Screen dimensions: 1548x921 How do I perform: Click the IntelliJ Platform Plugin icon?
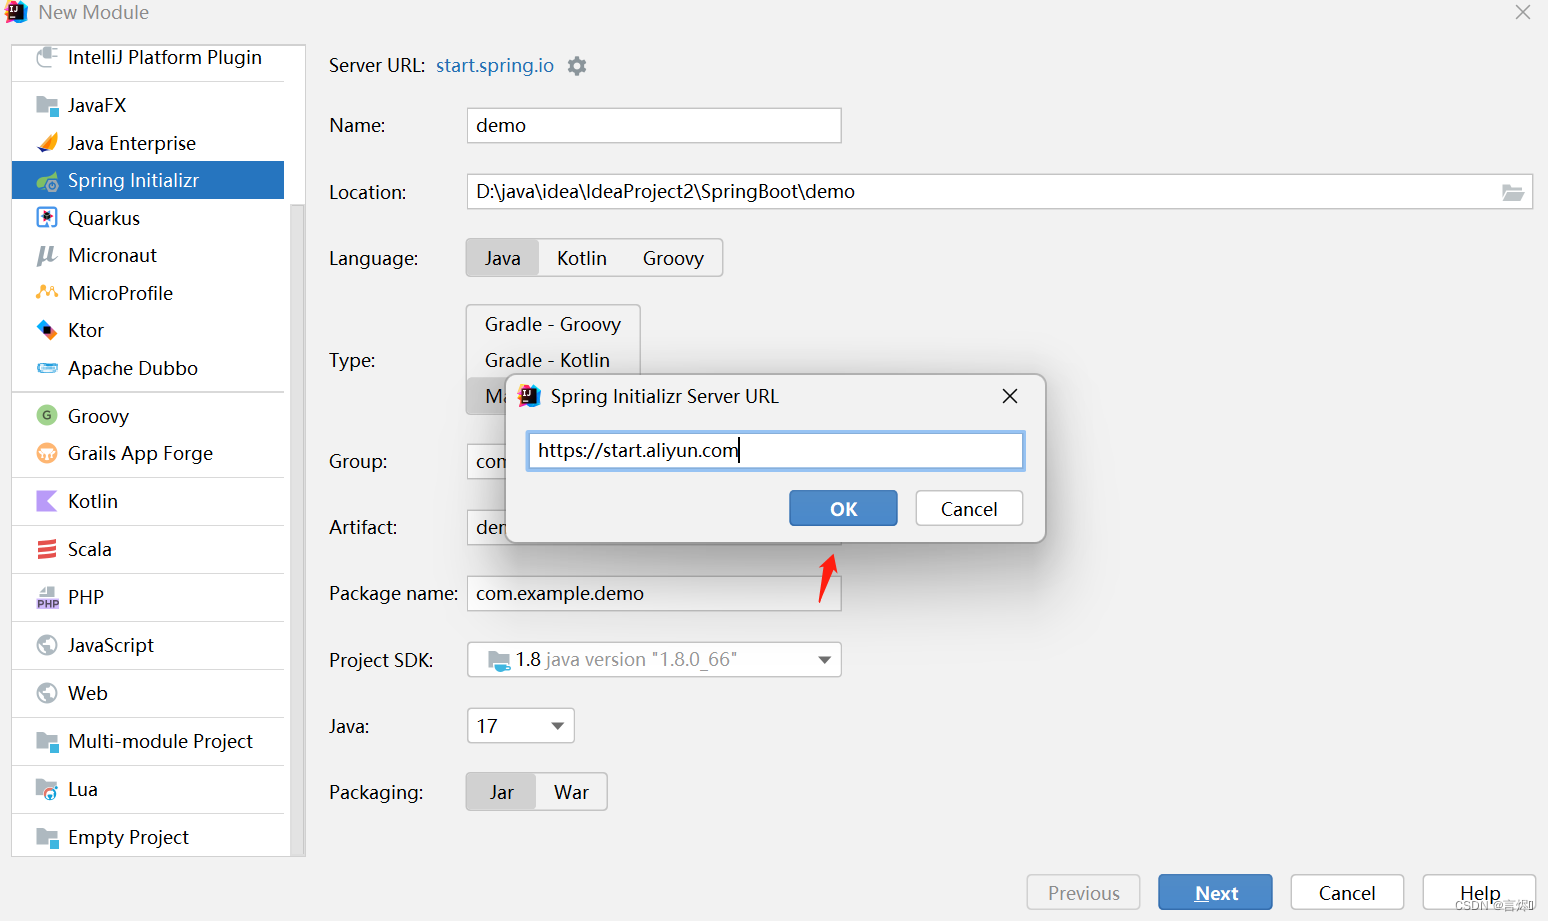46,57
